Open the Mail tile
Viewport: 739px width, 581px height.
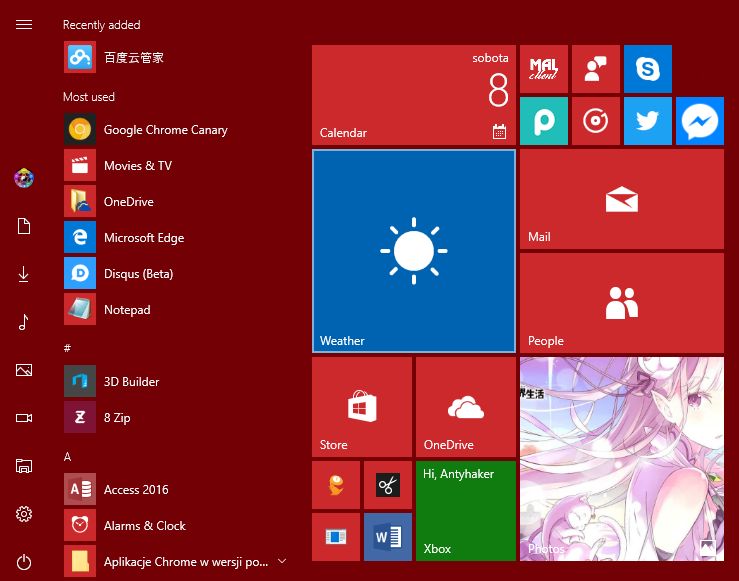[622, 199]
